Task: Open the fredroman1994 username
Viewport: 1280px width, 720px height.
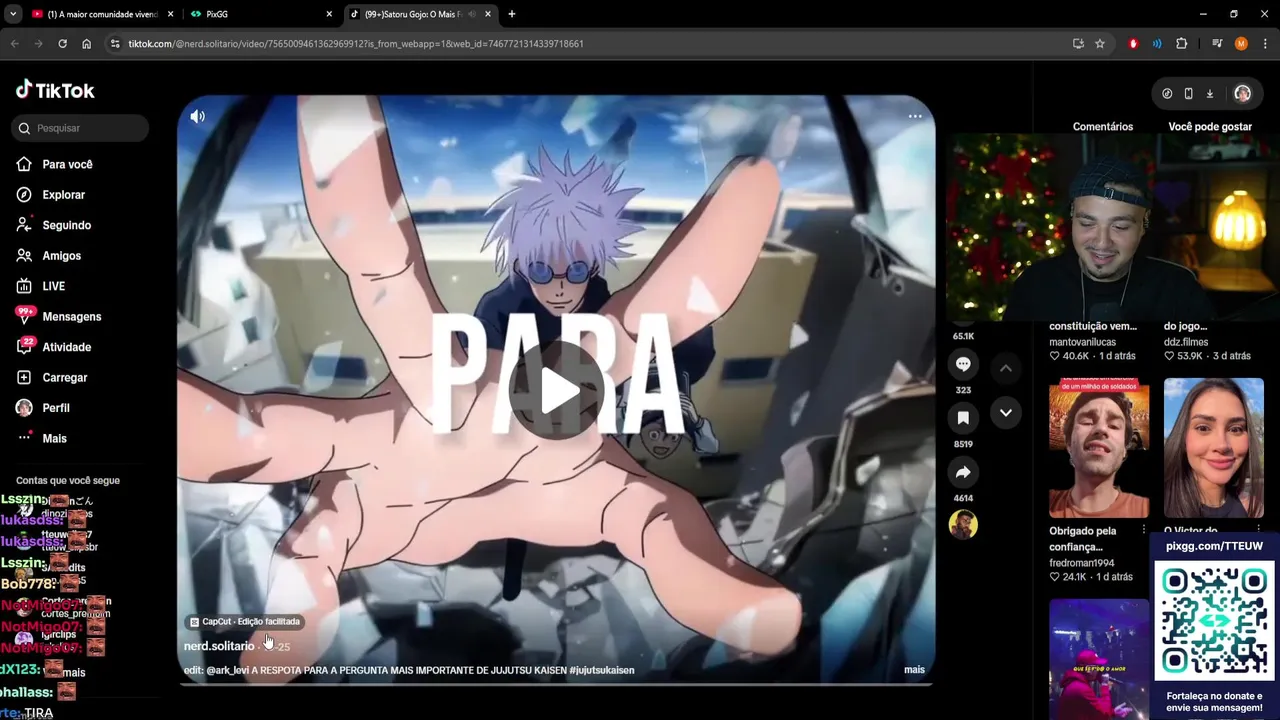Action: (x=1081, y=563)
